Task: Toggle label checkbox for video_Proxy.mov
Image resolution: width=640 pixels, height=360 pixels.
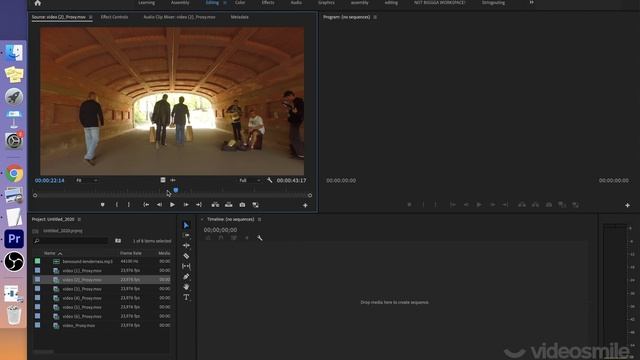Action: [x=38, y=325]
